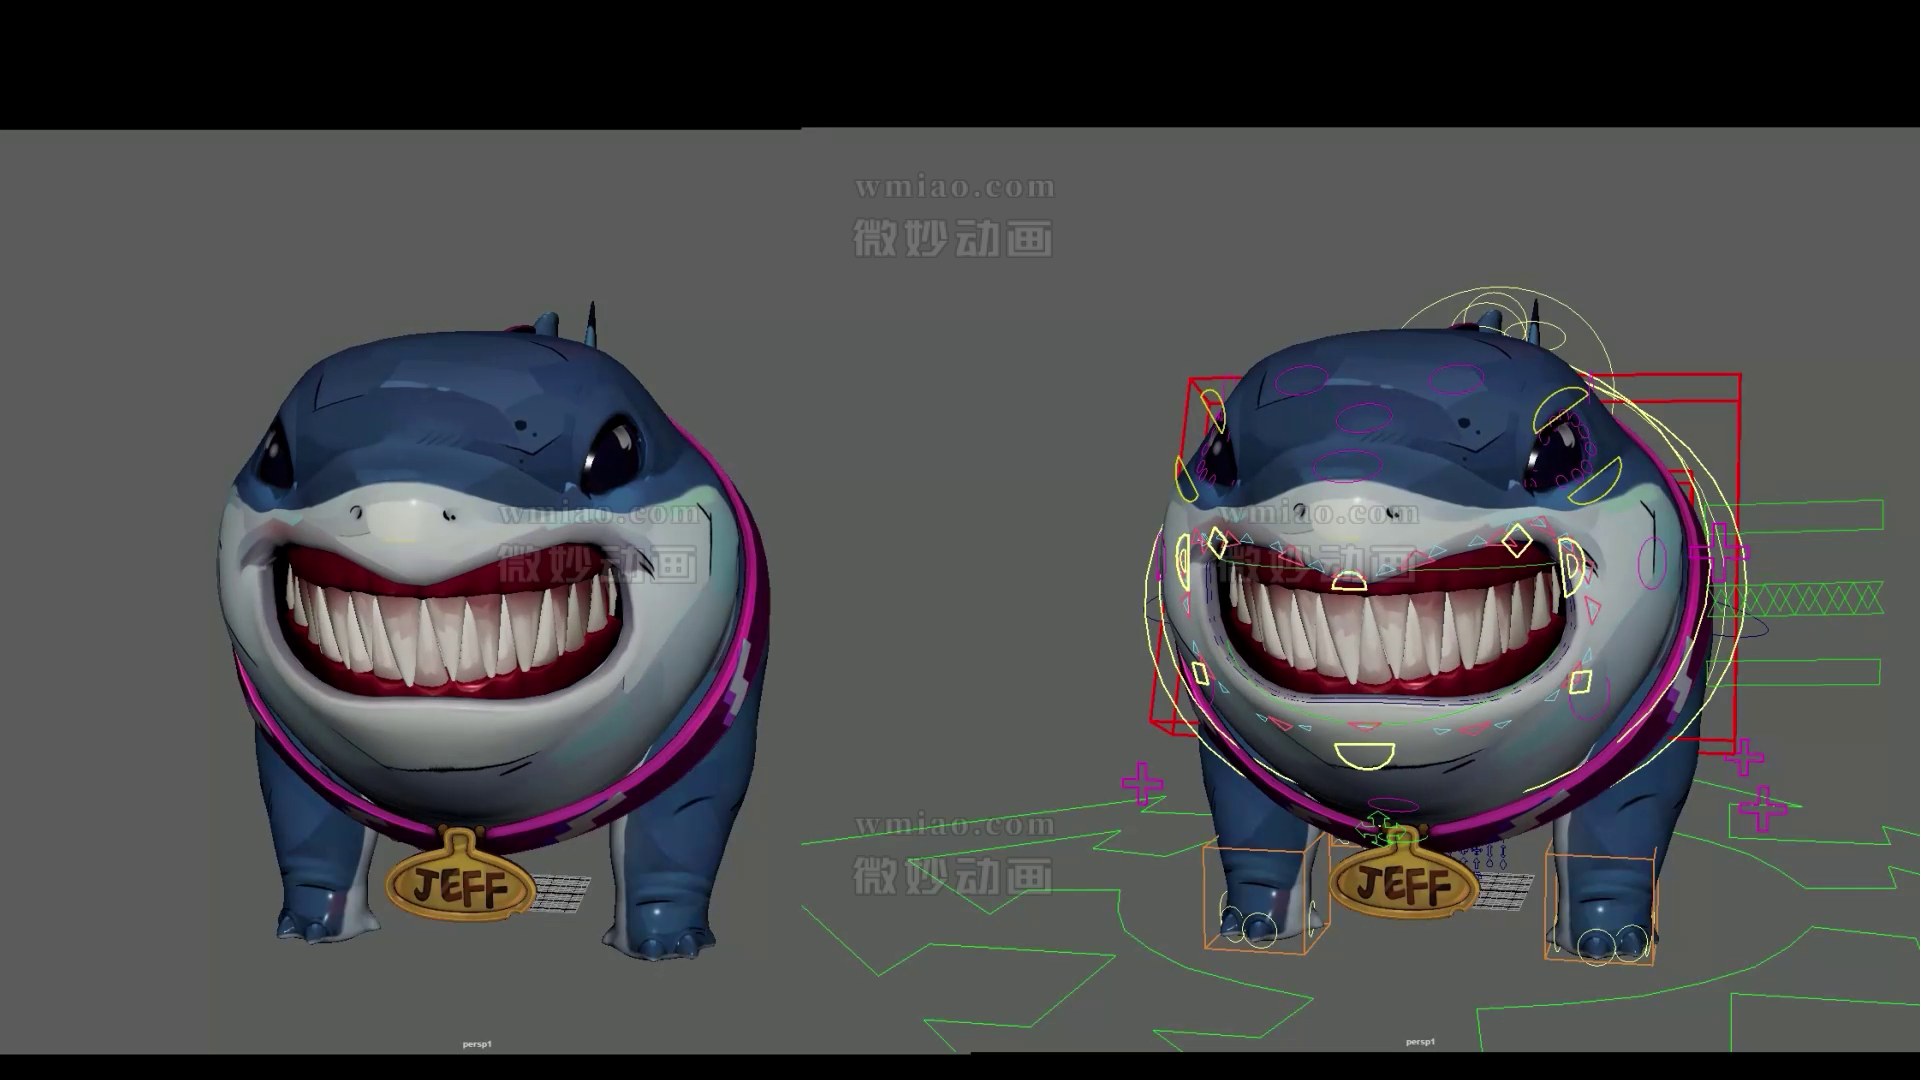Click the JEFF name tag on the rigged shark

tap(1403, 885)
